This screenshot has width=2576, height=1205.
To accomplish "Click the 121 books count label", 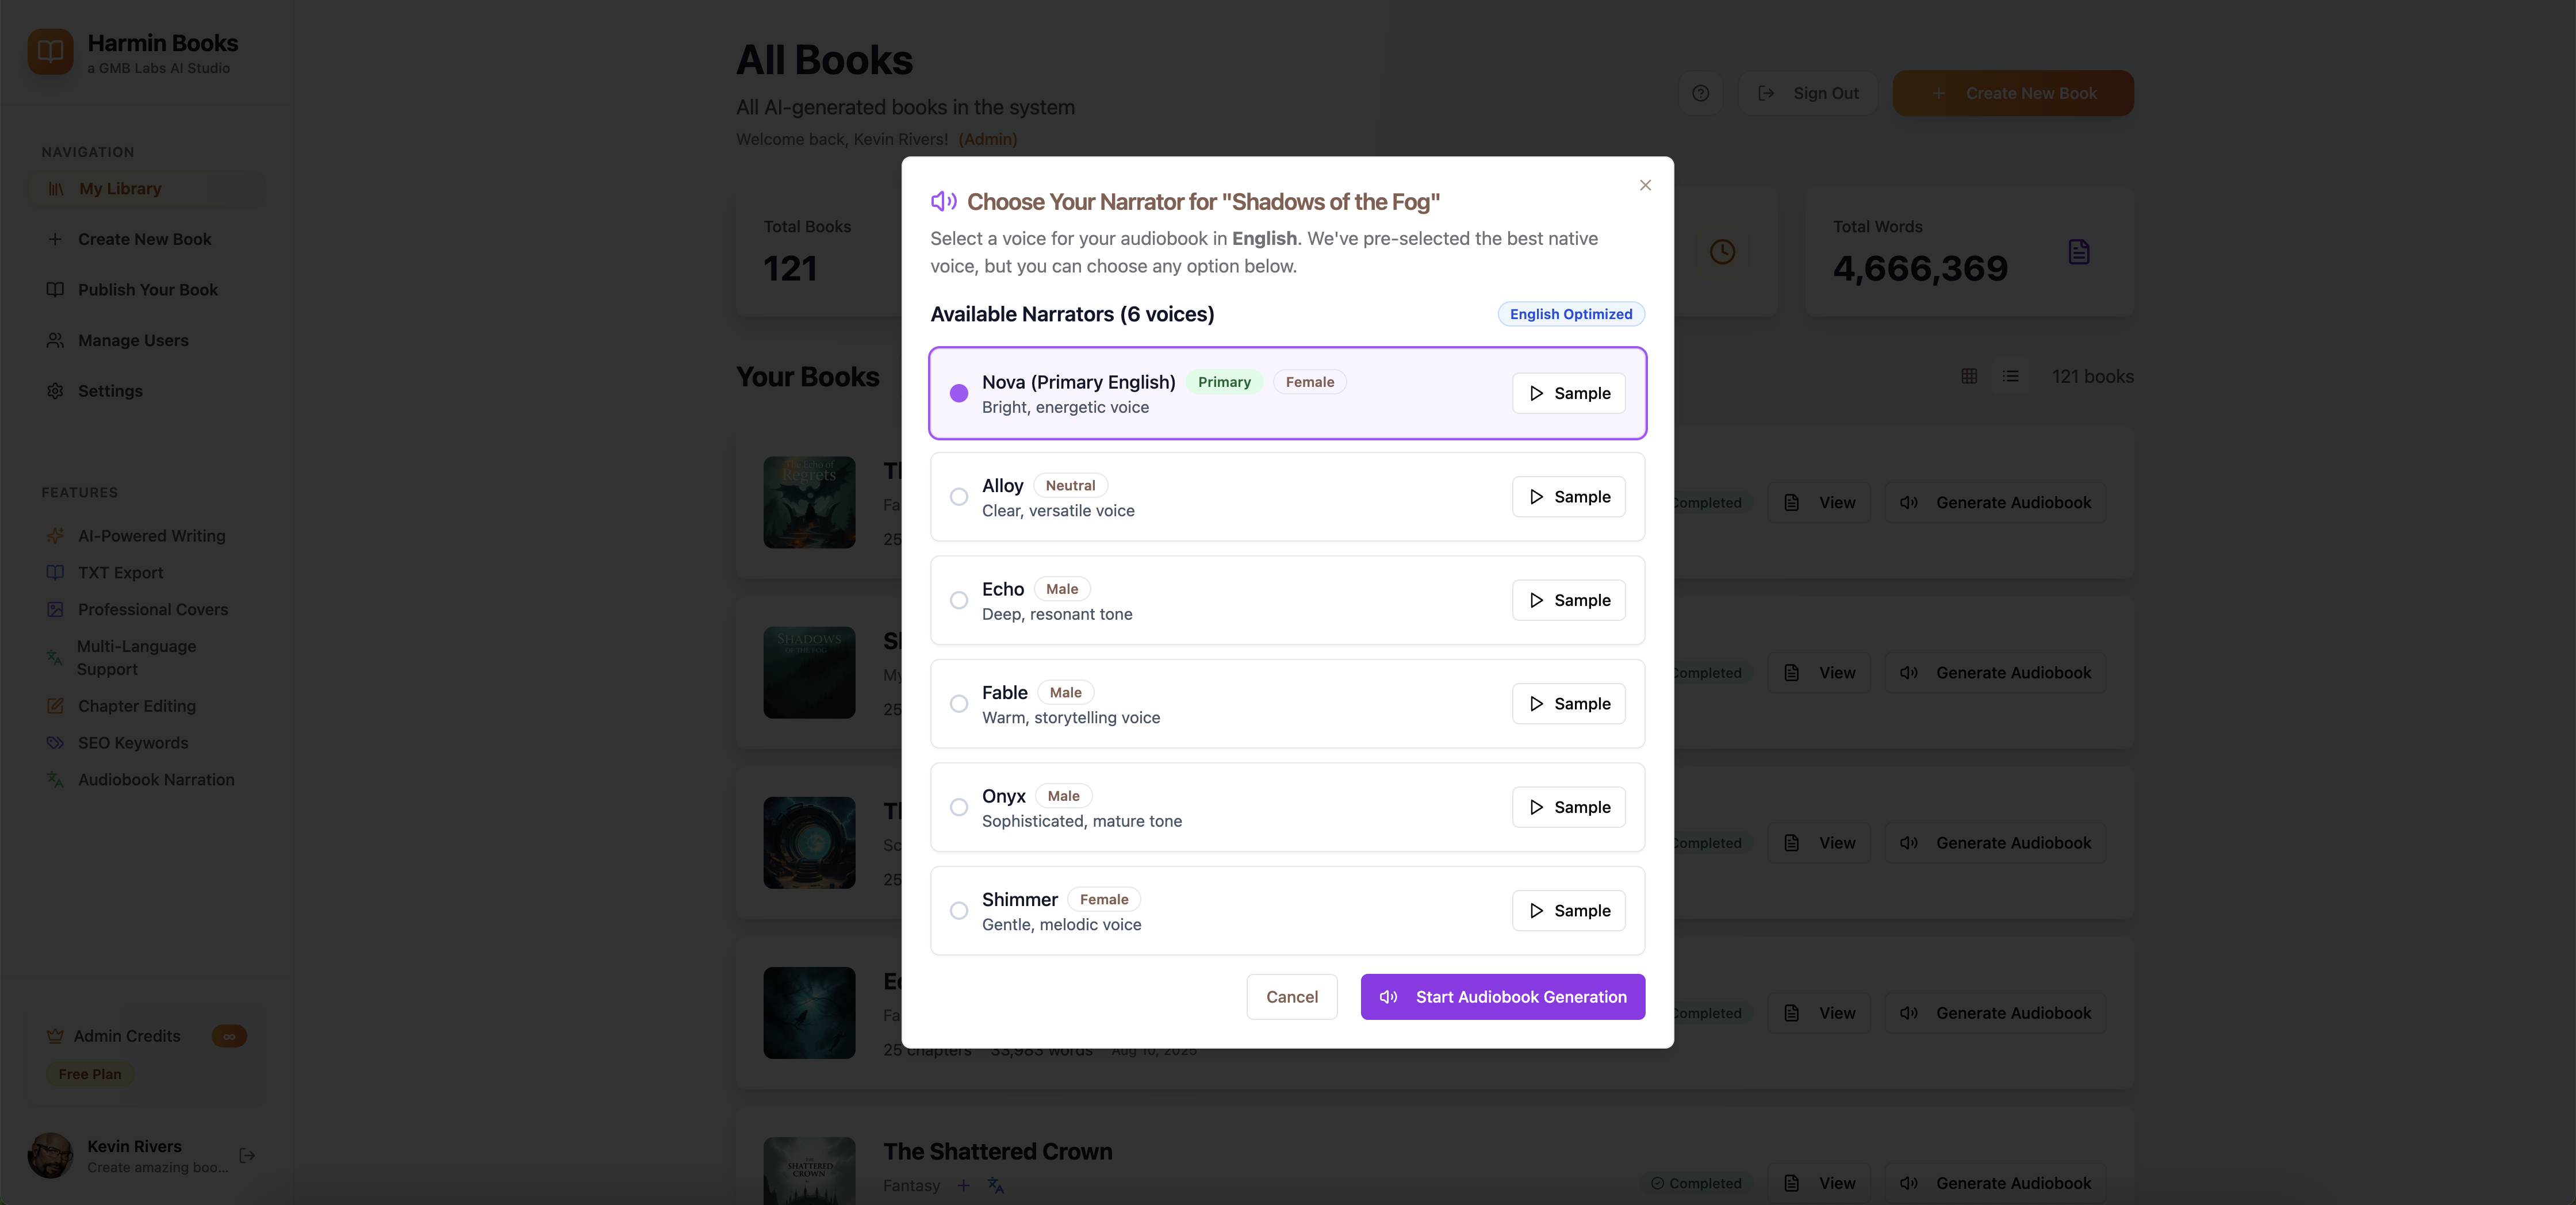I will 2092,376.
